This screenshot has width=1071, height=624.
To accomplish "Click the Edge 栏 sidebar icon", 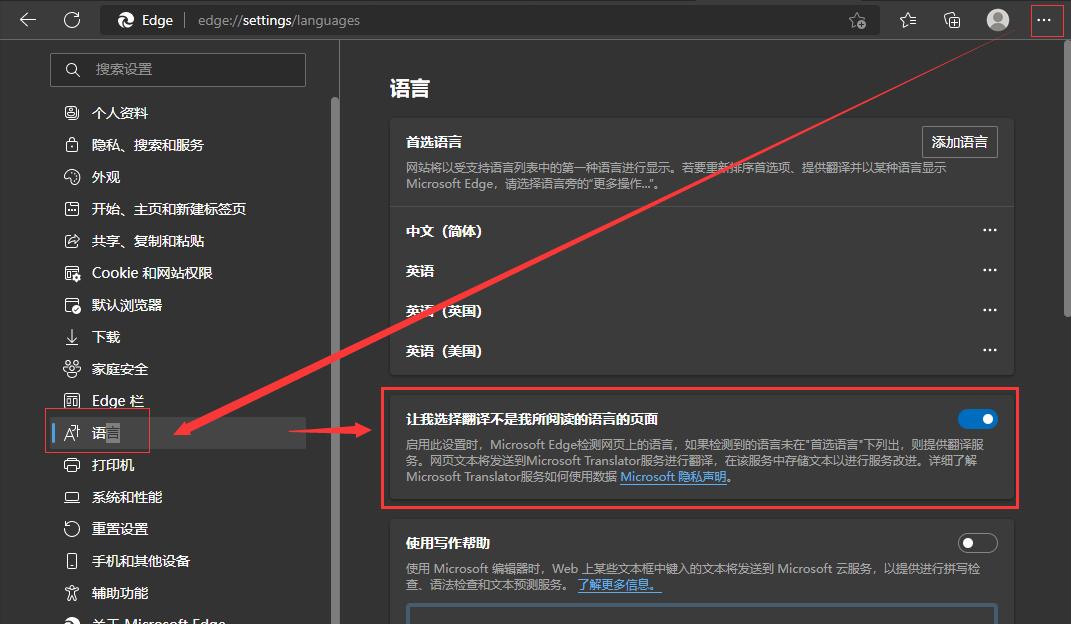I will (72, 401).
